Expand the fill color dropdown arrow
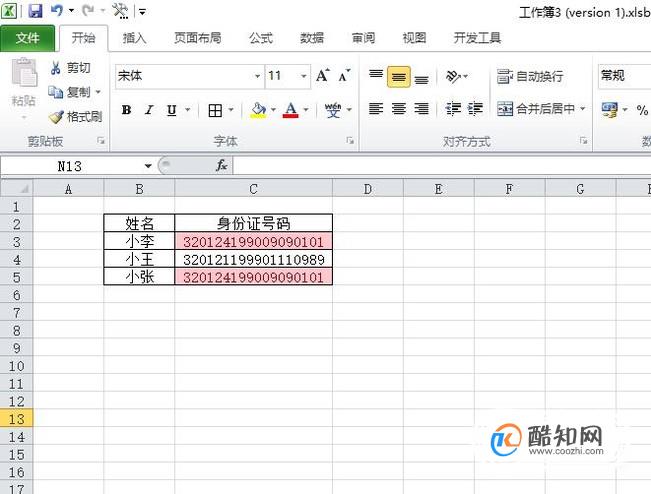This screenshot has height=494, width=651. (273, 110)
